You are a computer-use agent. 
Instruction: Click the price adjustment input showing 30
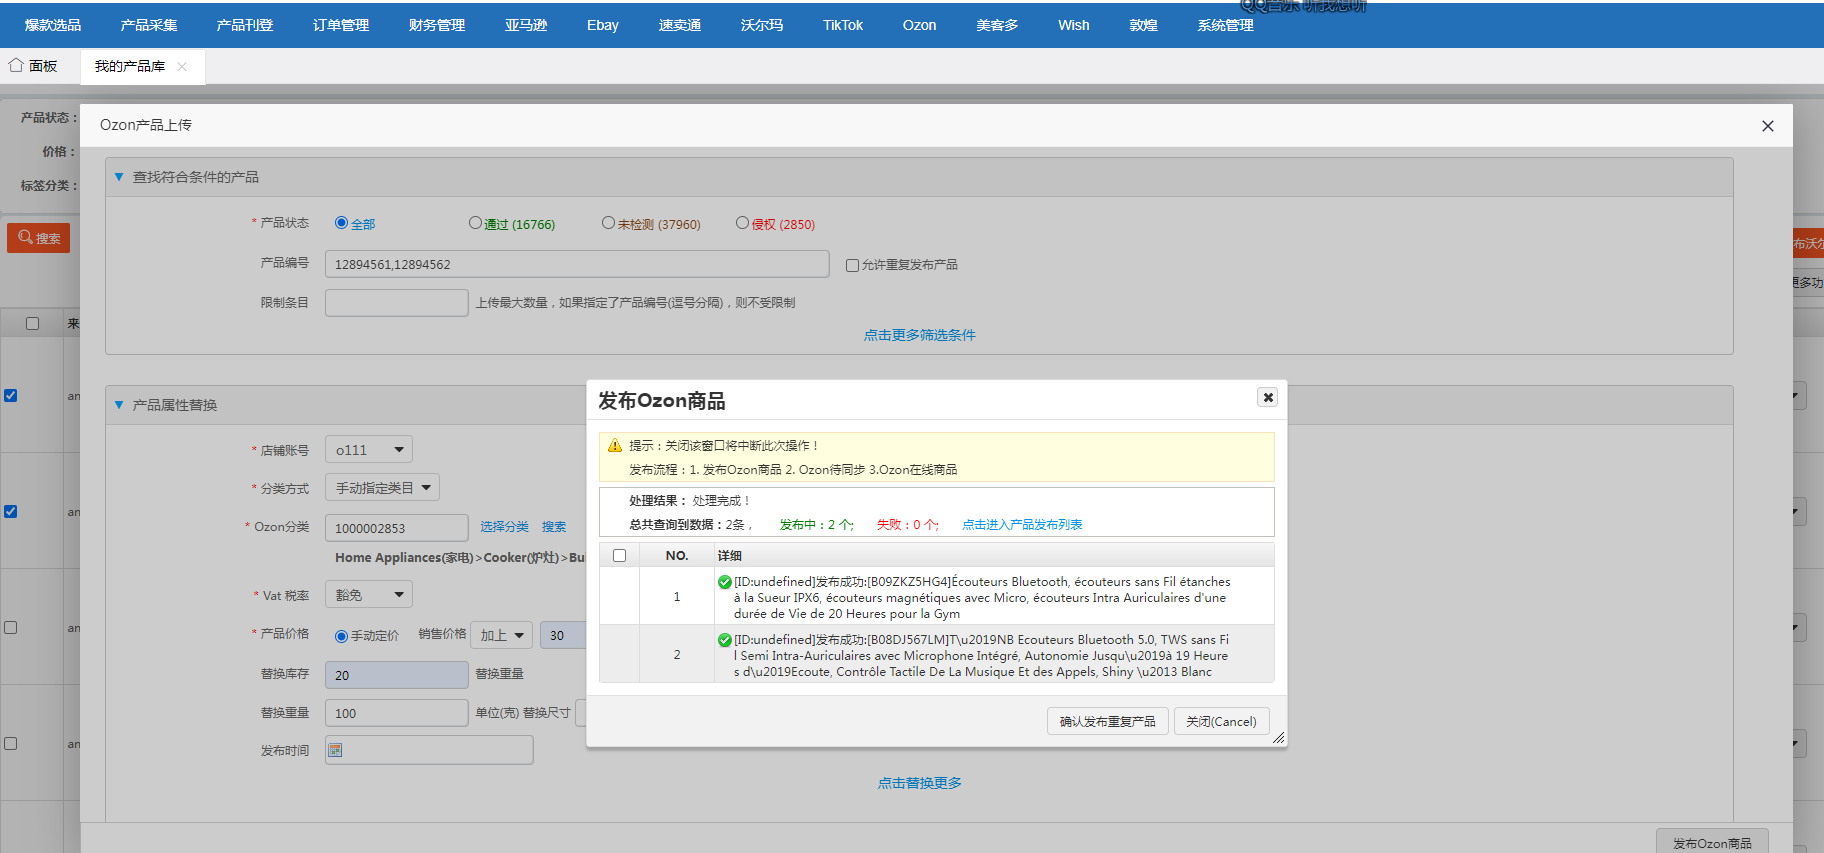coord(563,635)
